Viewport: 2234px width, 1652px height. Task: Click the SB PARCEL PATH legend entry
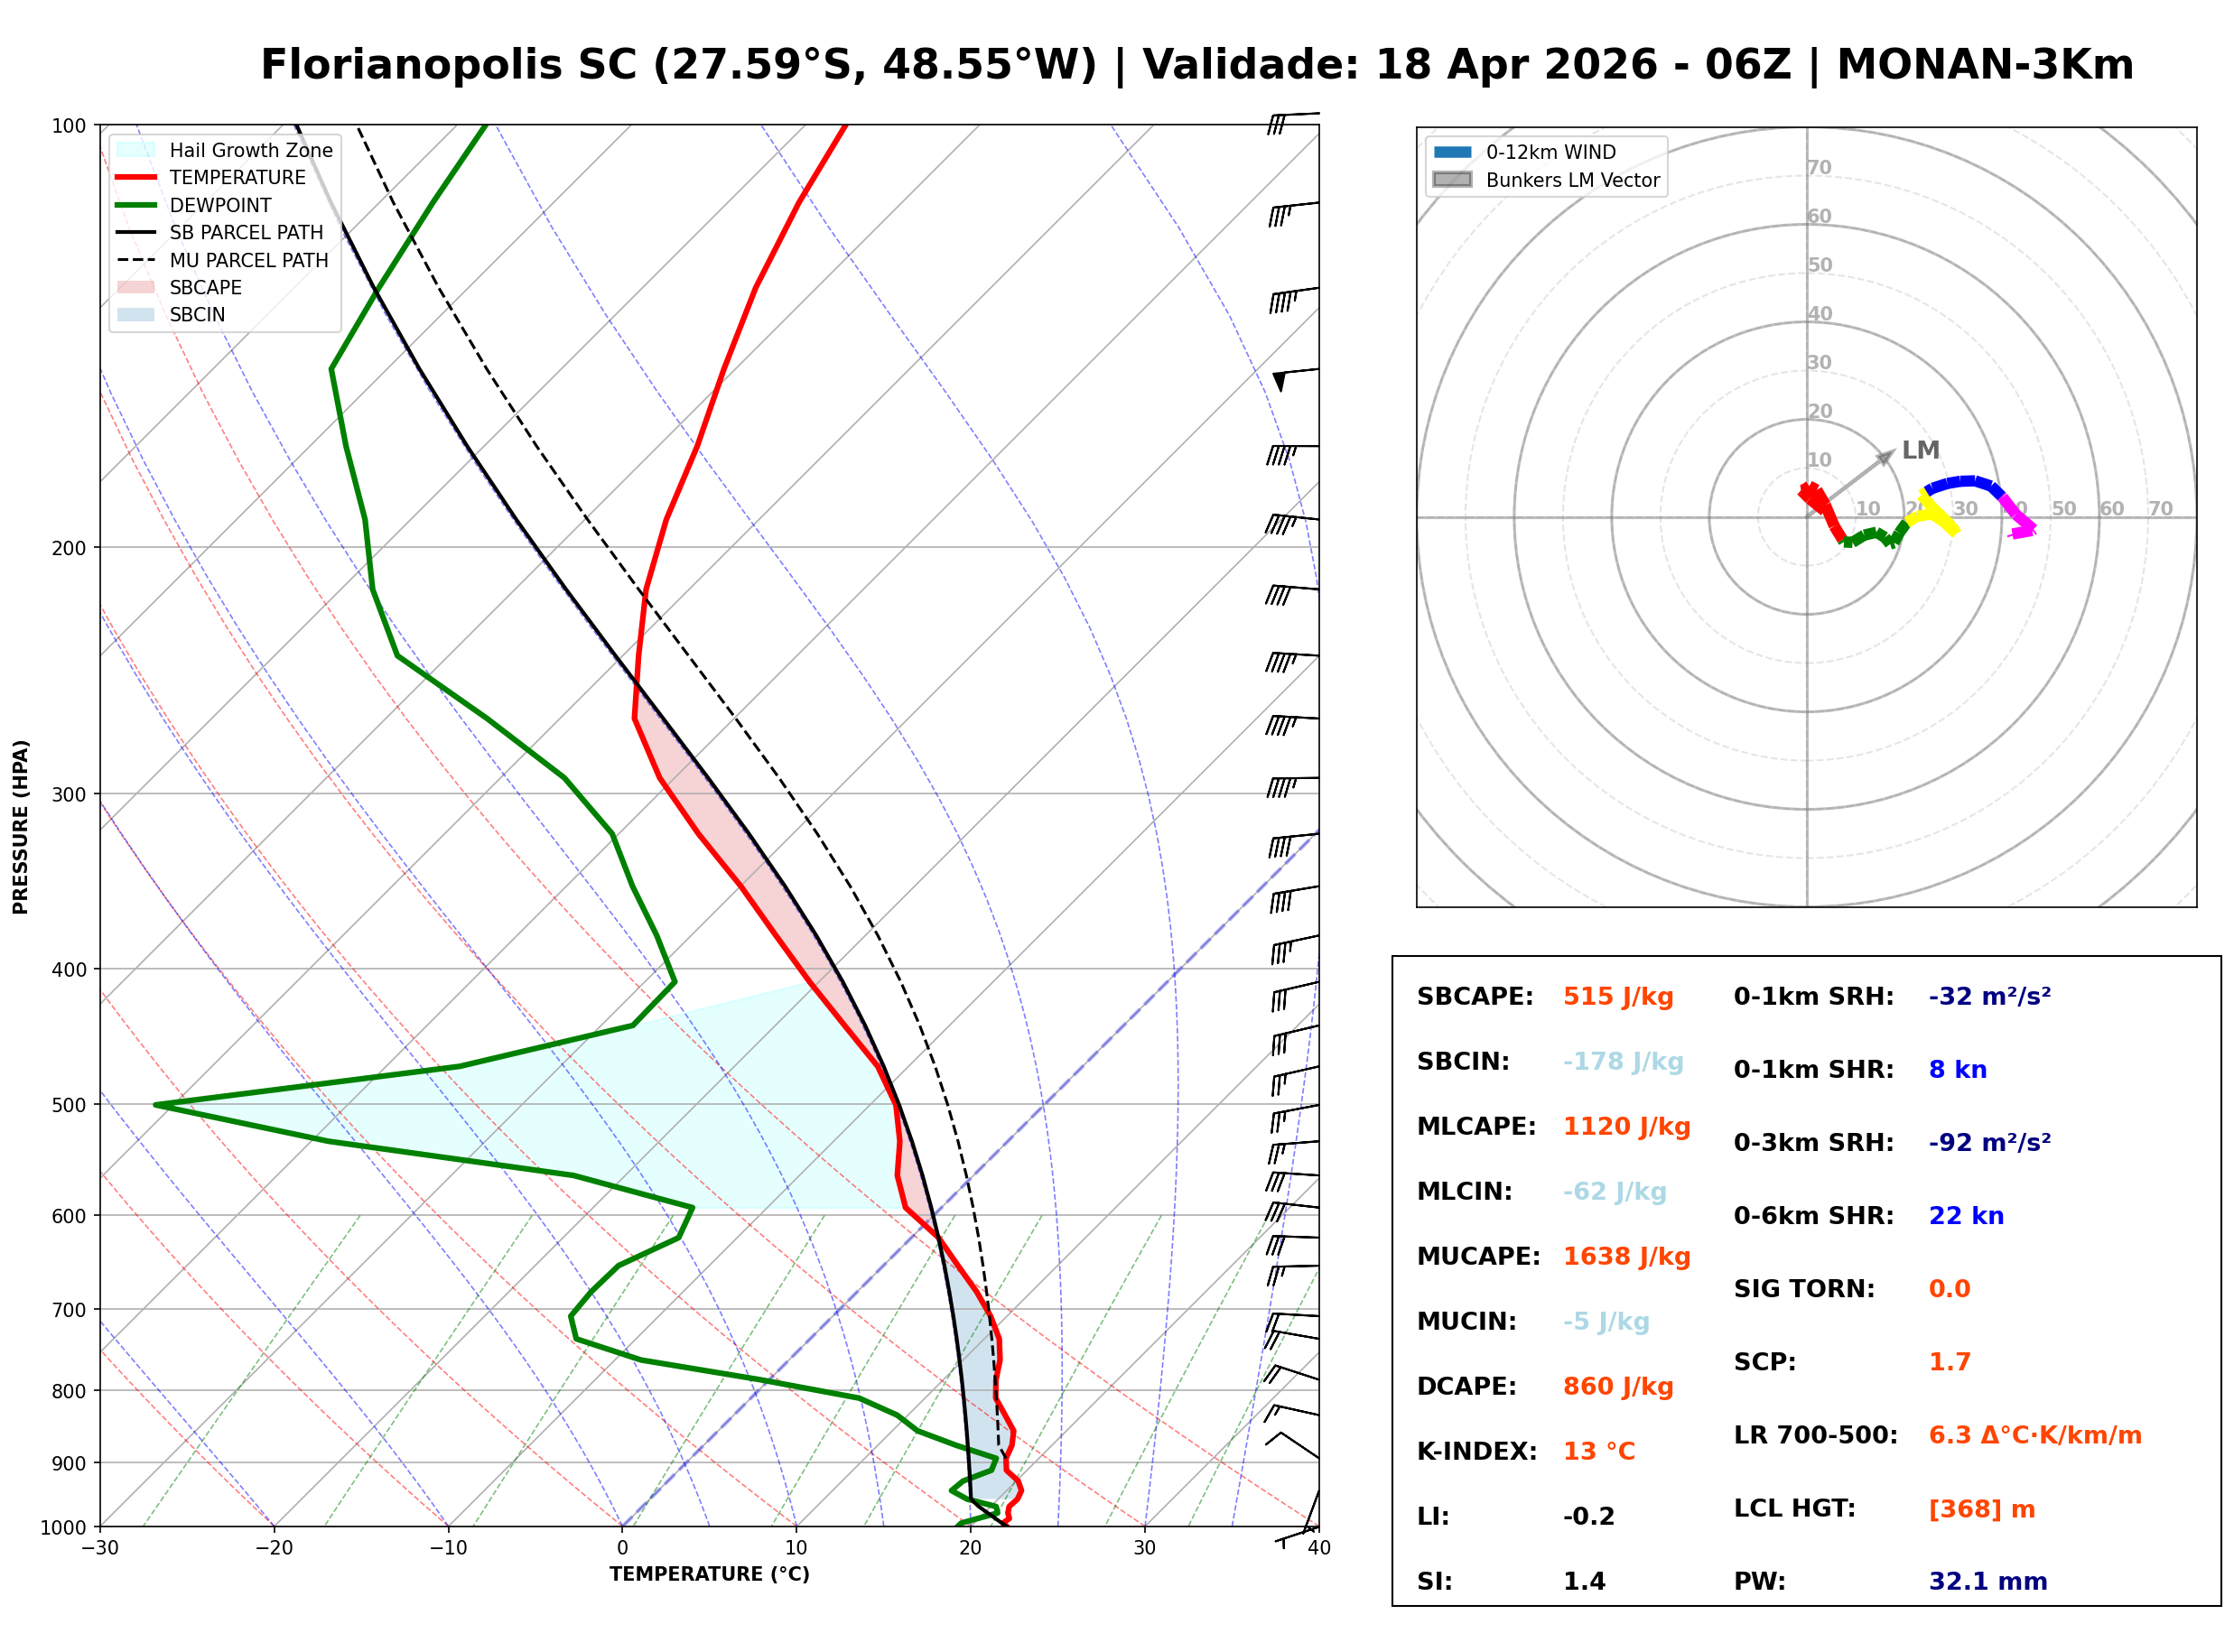136,232
